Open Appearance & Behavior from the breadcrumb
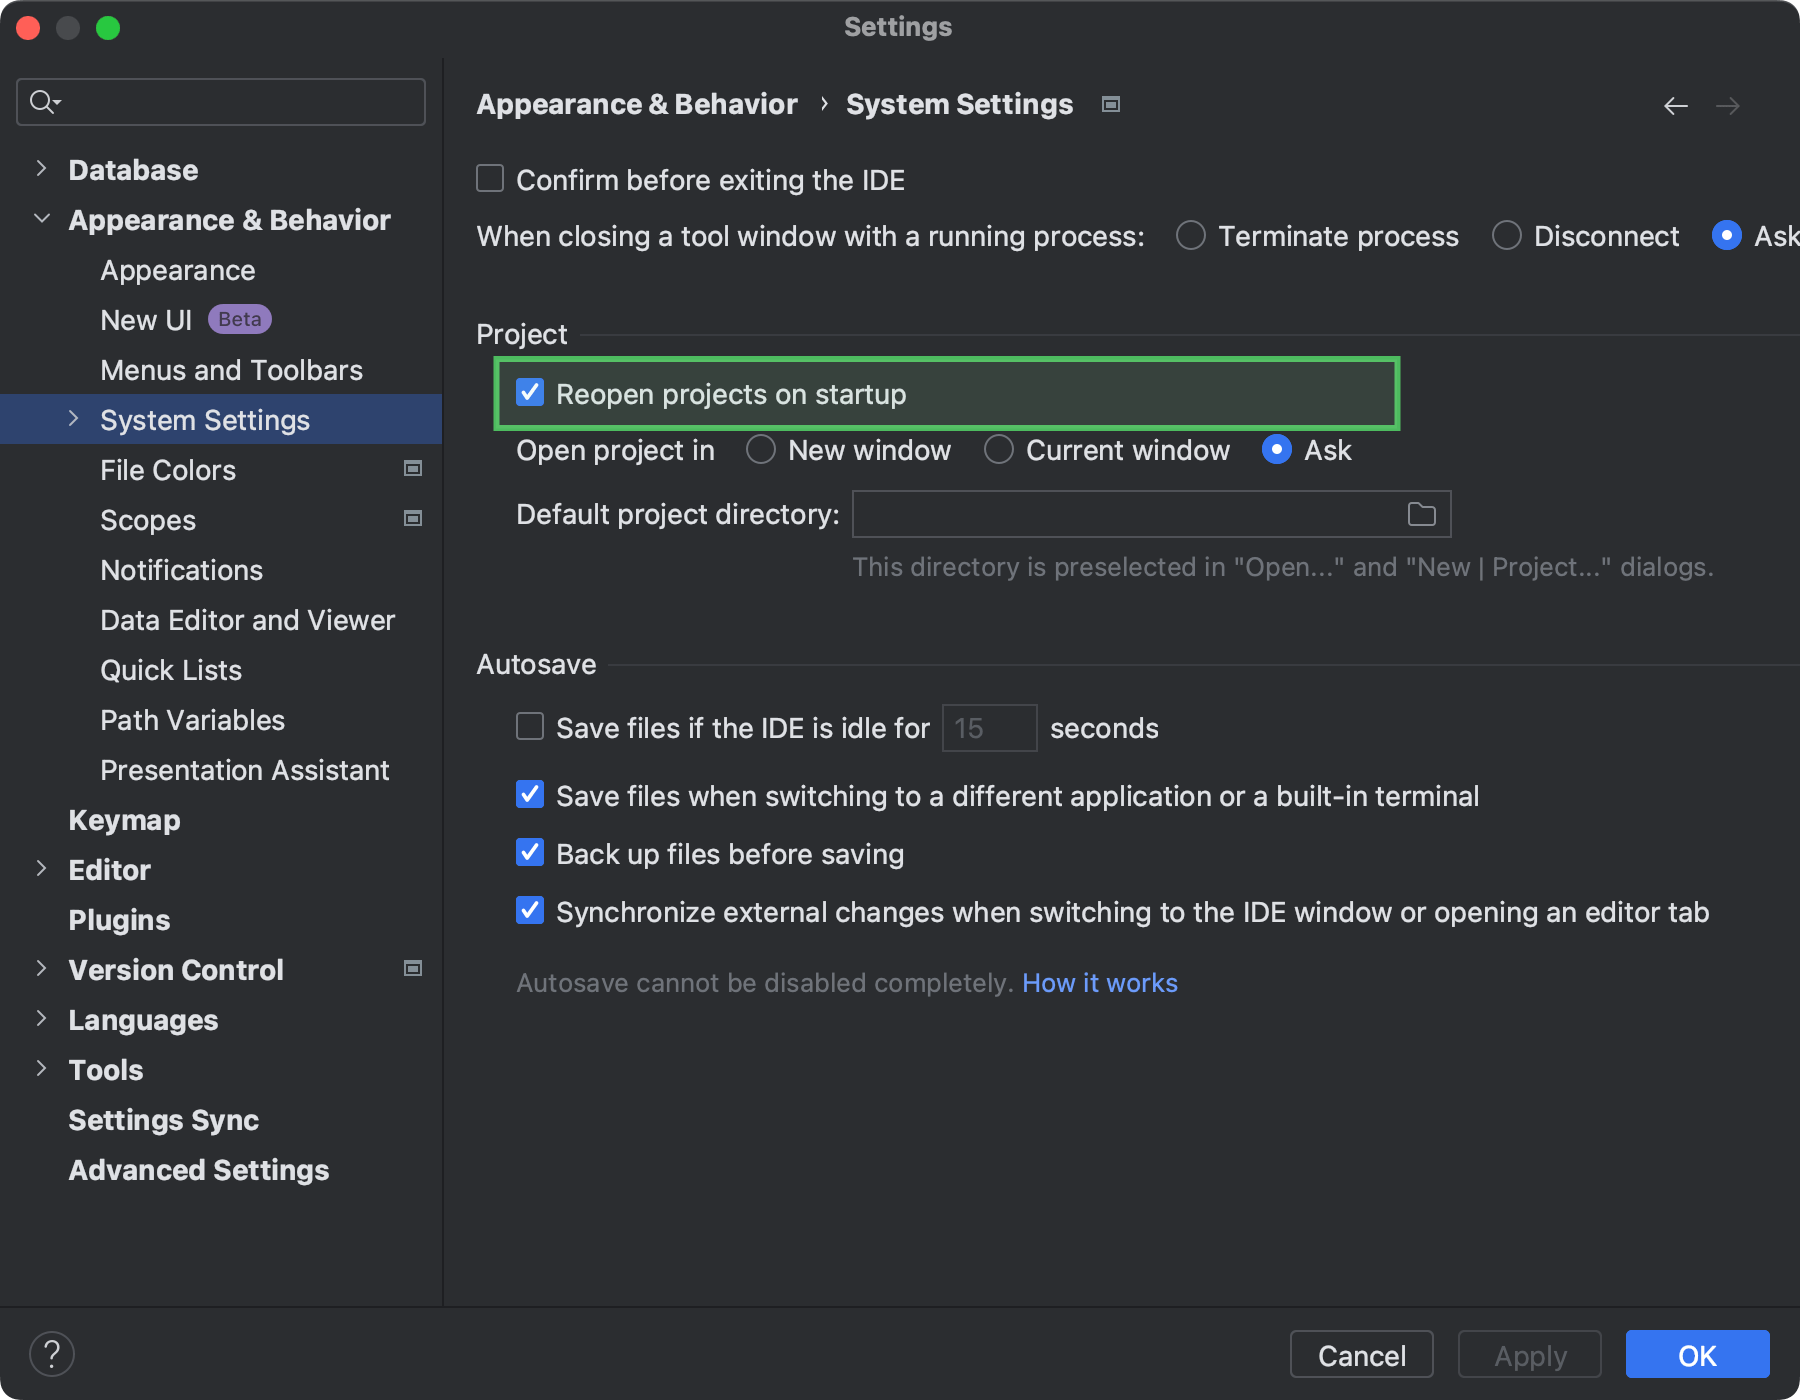1800x1400 pixels. click(636, 104)
